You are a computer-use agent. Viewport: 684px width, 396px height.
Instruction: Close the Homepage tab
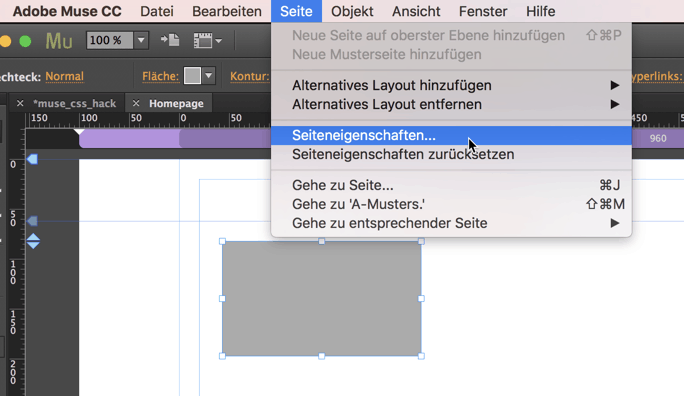click(x=136, y=103)
